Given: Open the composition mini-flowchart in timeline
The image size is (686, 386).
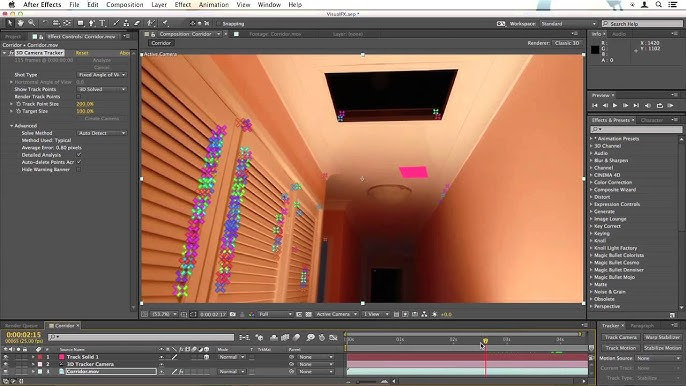Looking at the screenshot, I should [x=244, y=337].
